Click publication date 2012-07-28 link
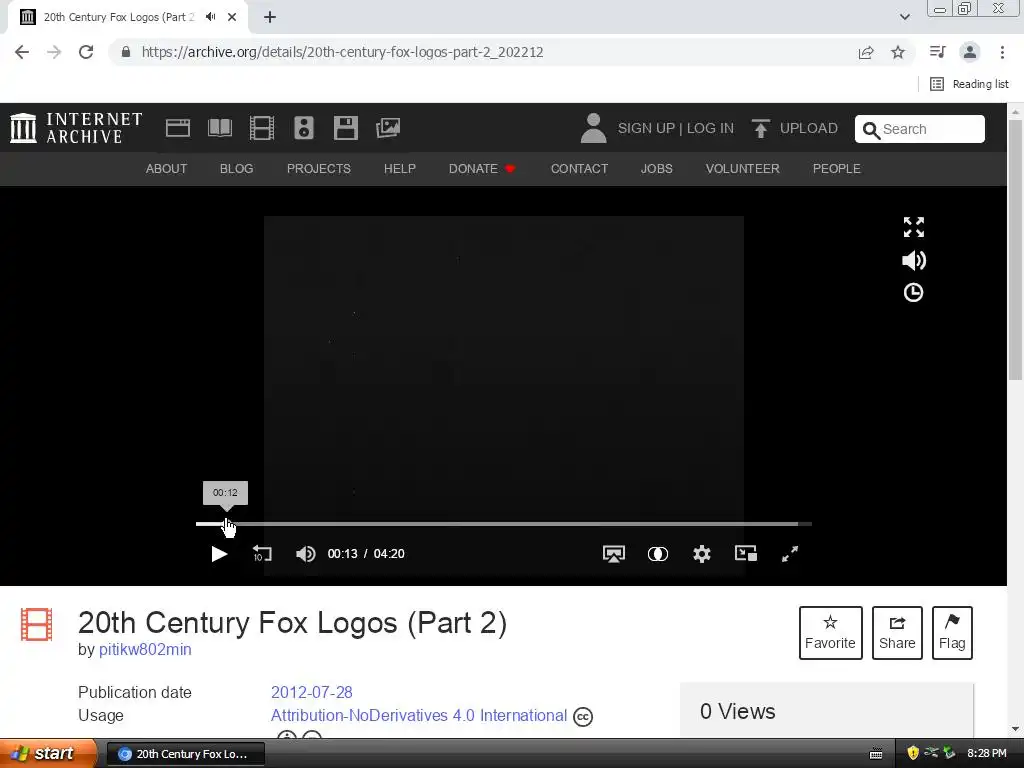 point(312,692)
